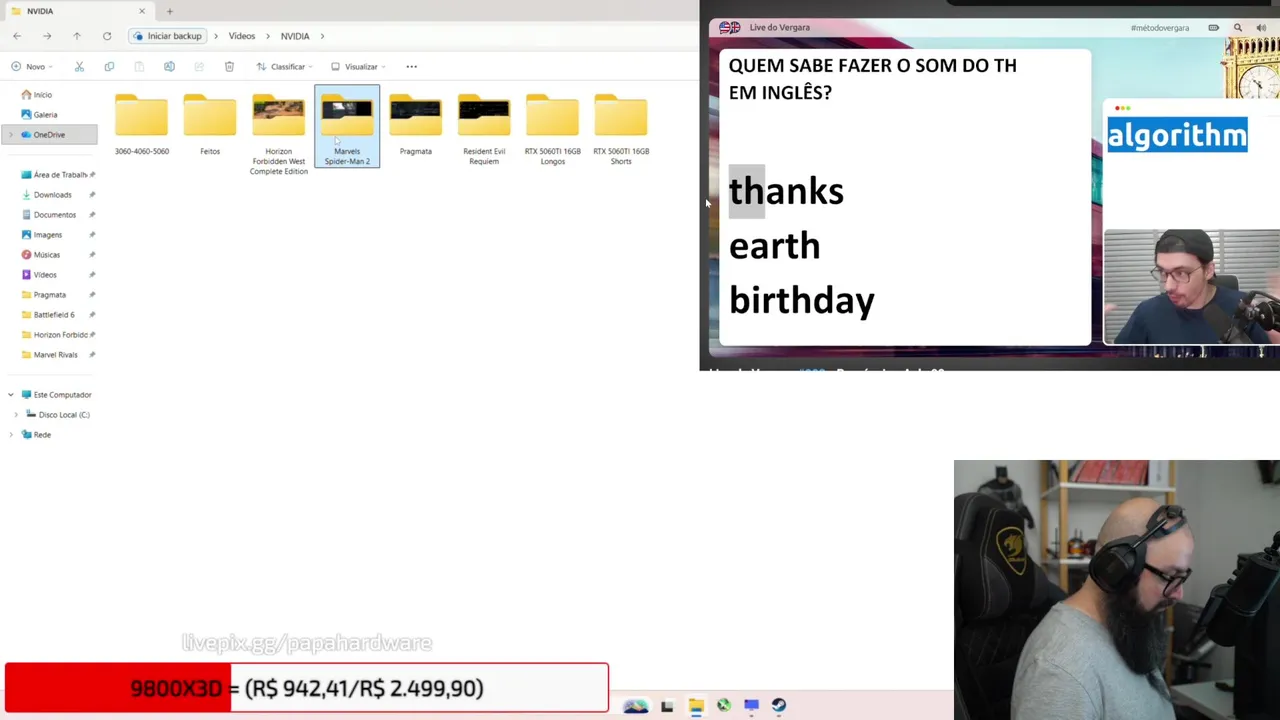The width and height of the screenshot is (1280, 720).
Task: Expand the OneDrive tree node
Action: coord(11,135)
